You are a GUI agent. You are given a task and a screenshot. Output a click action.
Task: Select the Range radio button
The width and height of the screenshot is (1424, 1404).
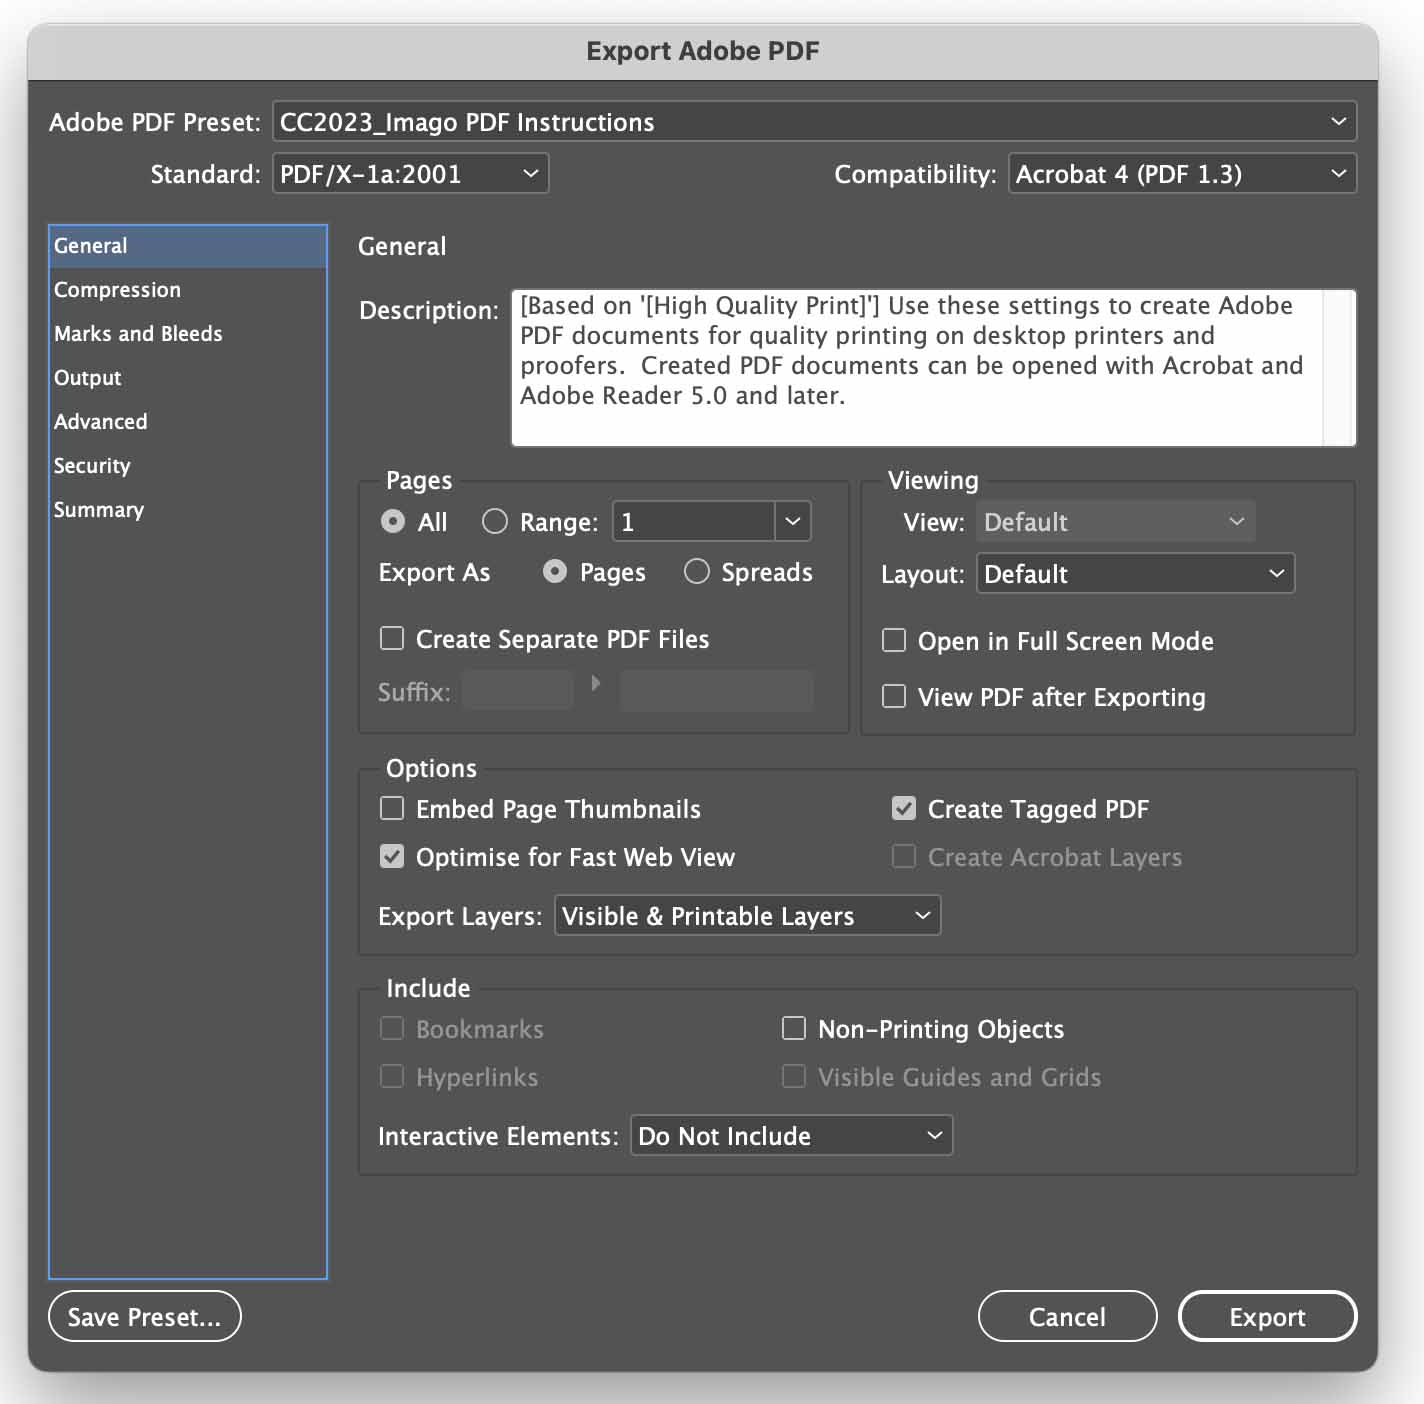click(495, 522)
